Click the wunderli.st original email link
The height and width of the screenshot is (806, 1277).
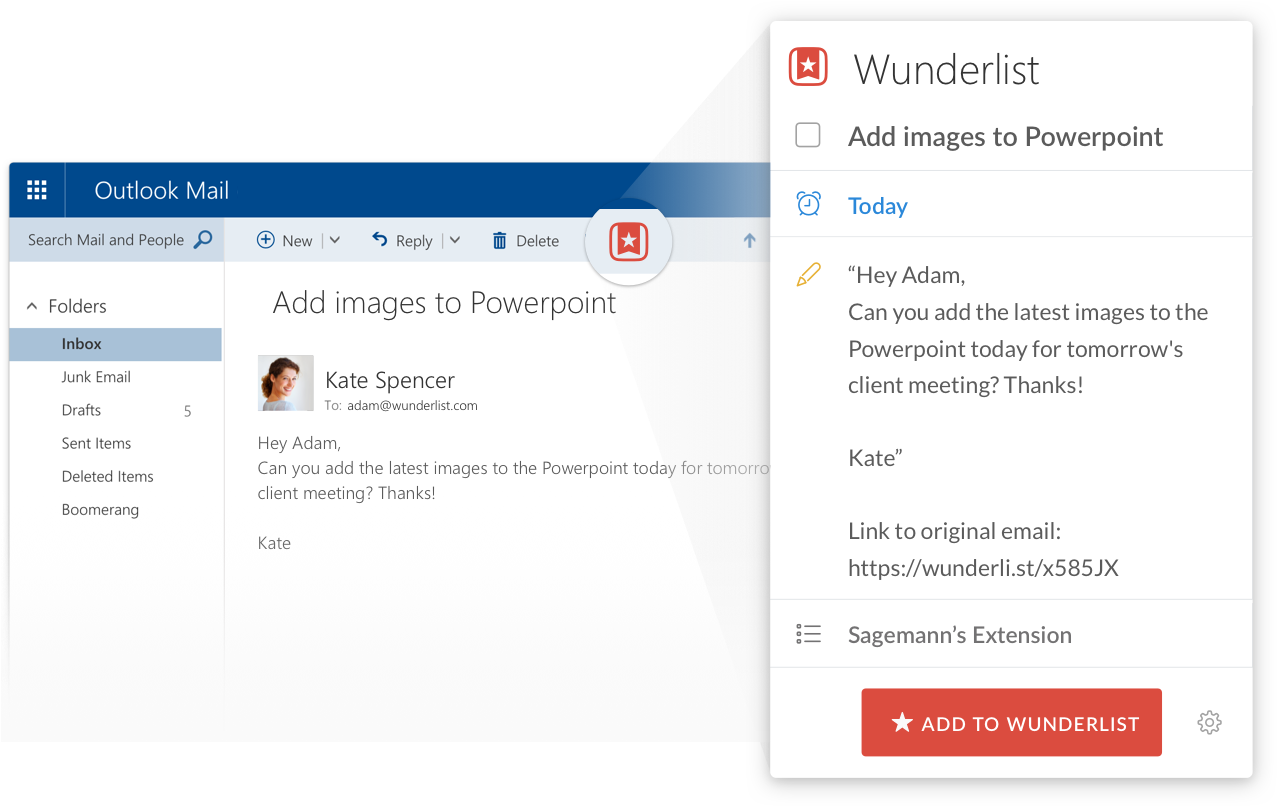(983, 568)
